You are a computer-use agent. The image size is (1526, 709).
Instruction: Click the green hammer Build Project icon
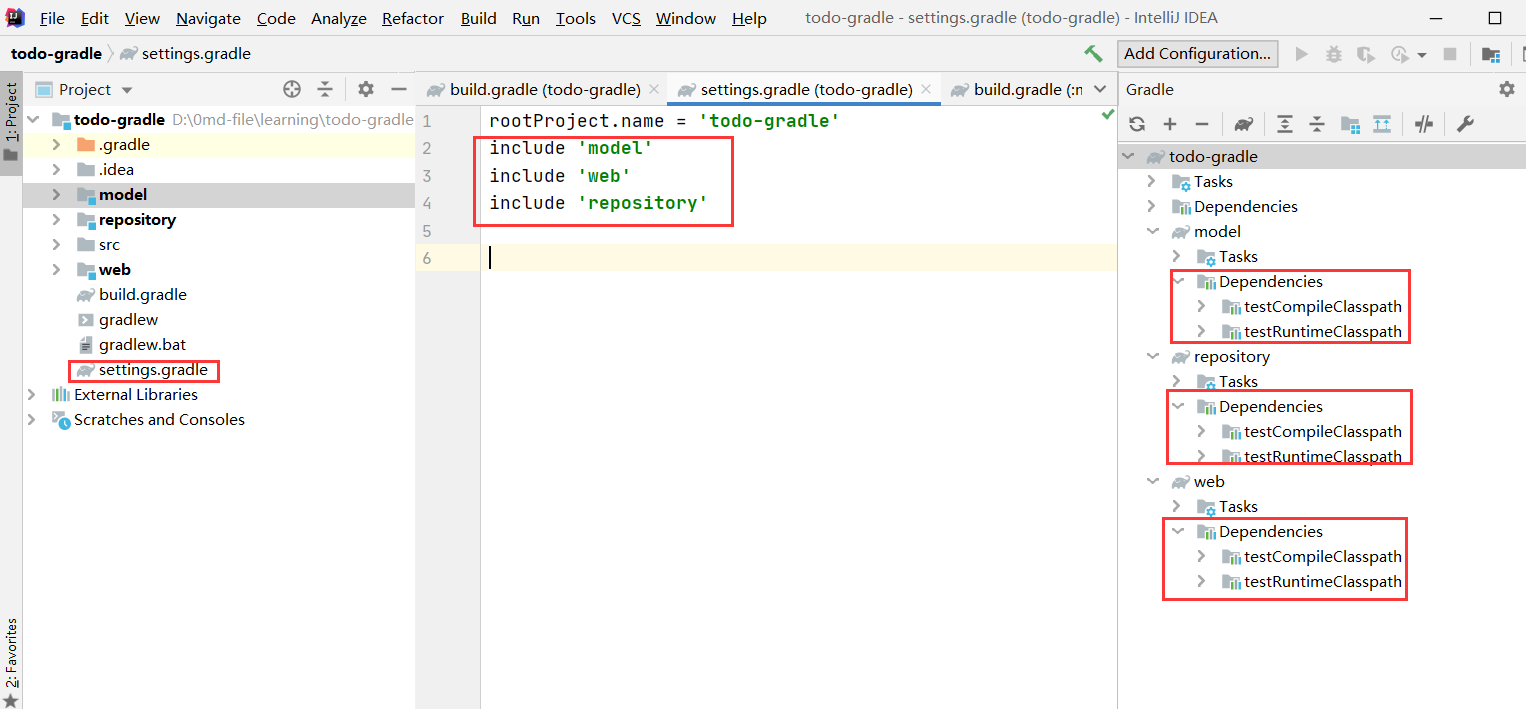point(1093,54)
